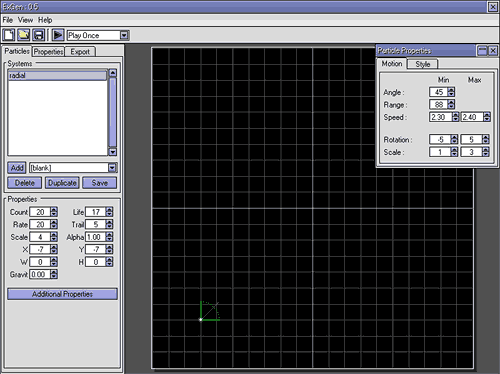The image size is (500, 374).
Task: Click the Alpha value field showing 1.00
Action: [x=96, y=237]
